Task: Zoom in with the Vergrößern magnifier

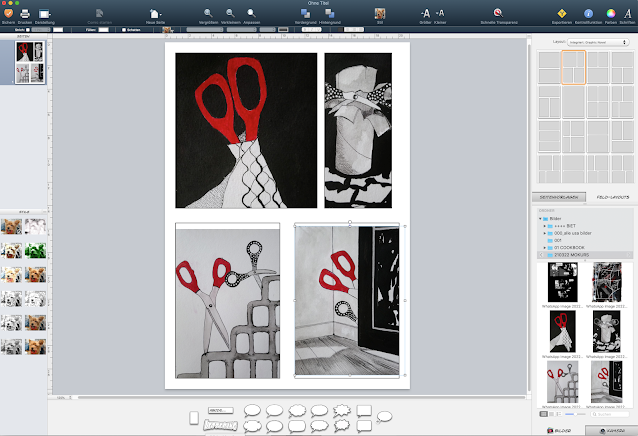Action: pyautogui.click(x=208, y=13)
